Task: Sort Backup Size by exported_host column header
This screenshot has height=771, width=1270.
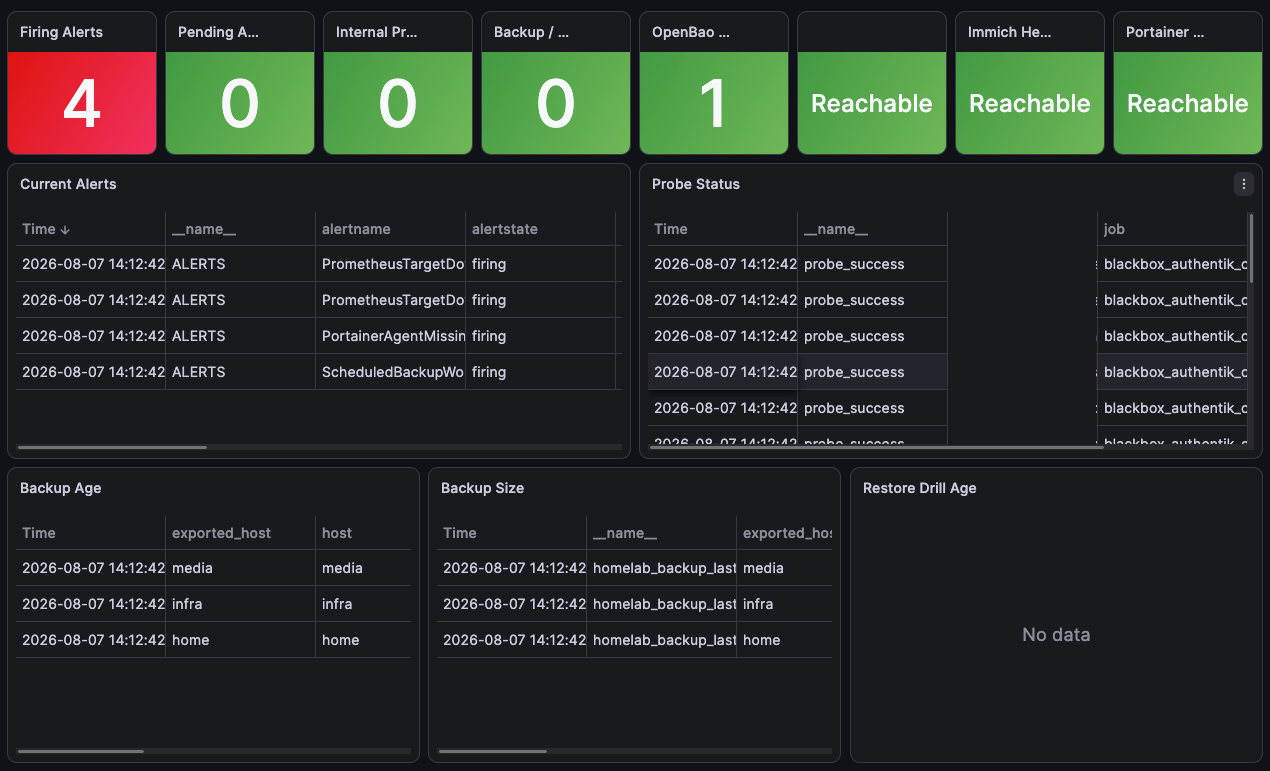Action: click(787, 533)
